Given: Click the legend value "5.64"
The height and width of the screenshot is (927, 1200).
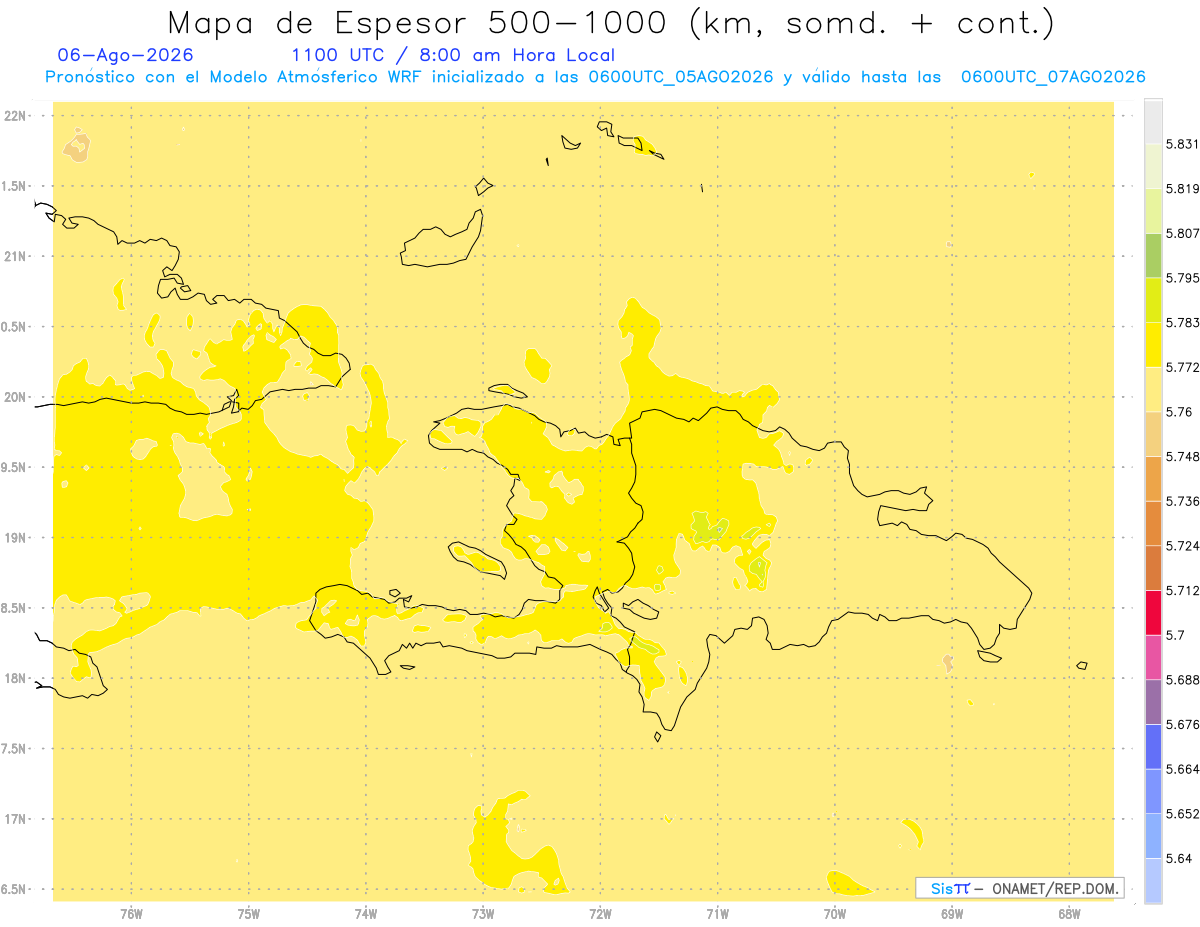Looking at the screenshot, I should (1179, 858).
